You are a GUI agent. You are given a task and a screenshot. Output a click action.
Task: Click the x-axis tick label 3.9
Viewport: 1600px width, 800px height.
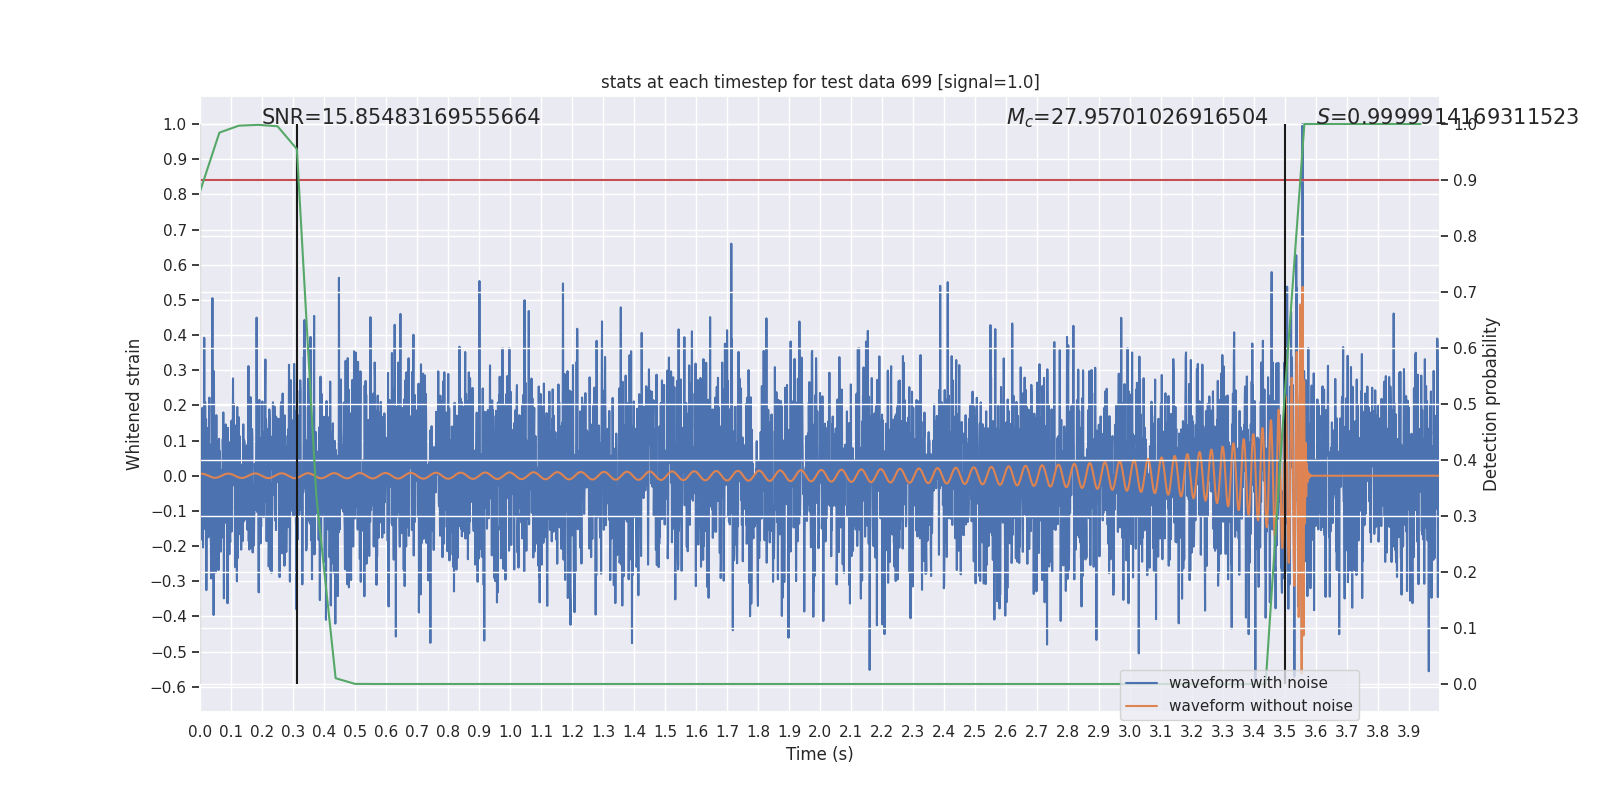1409,732
